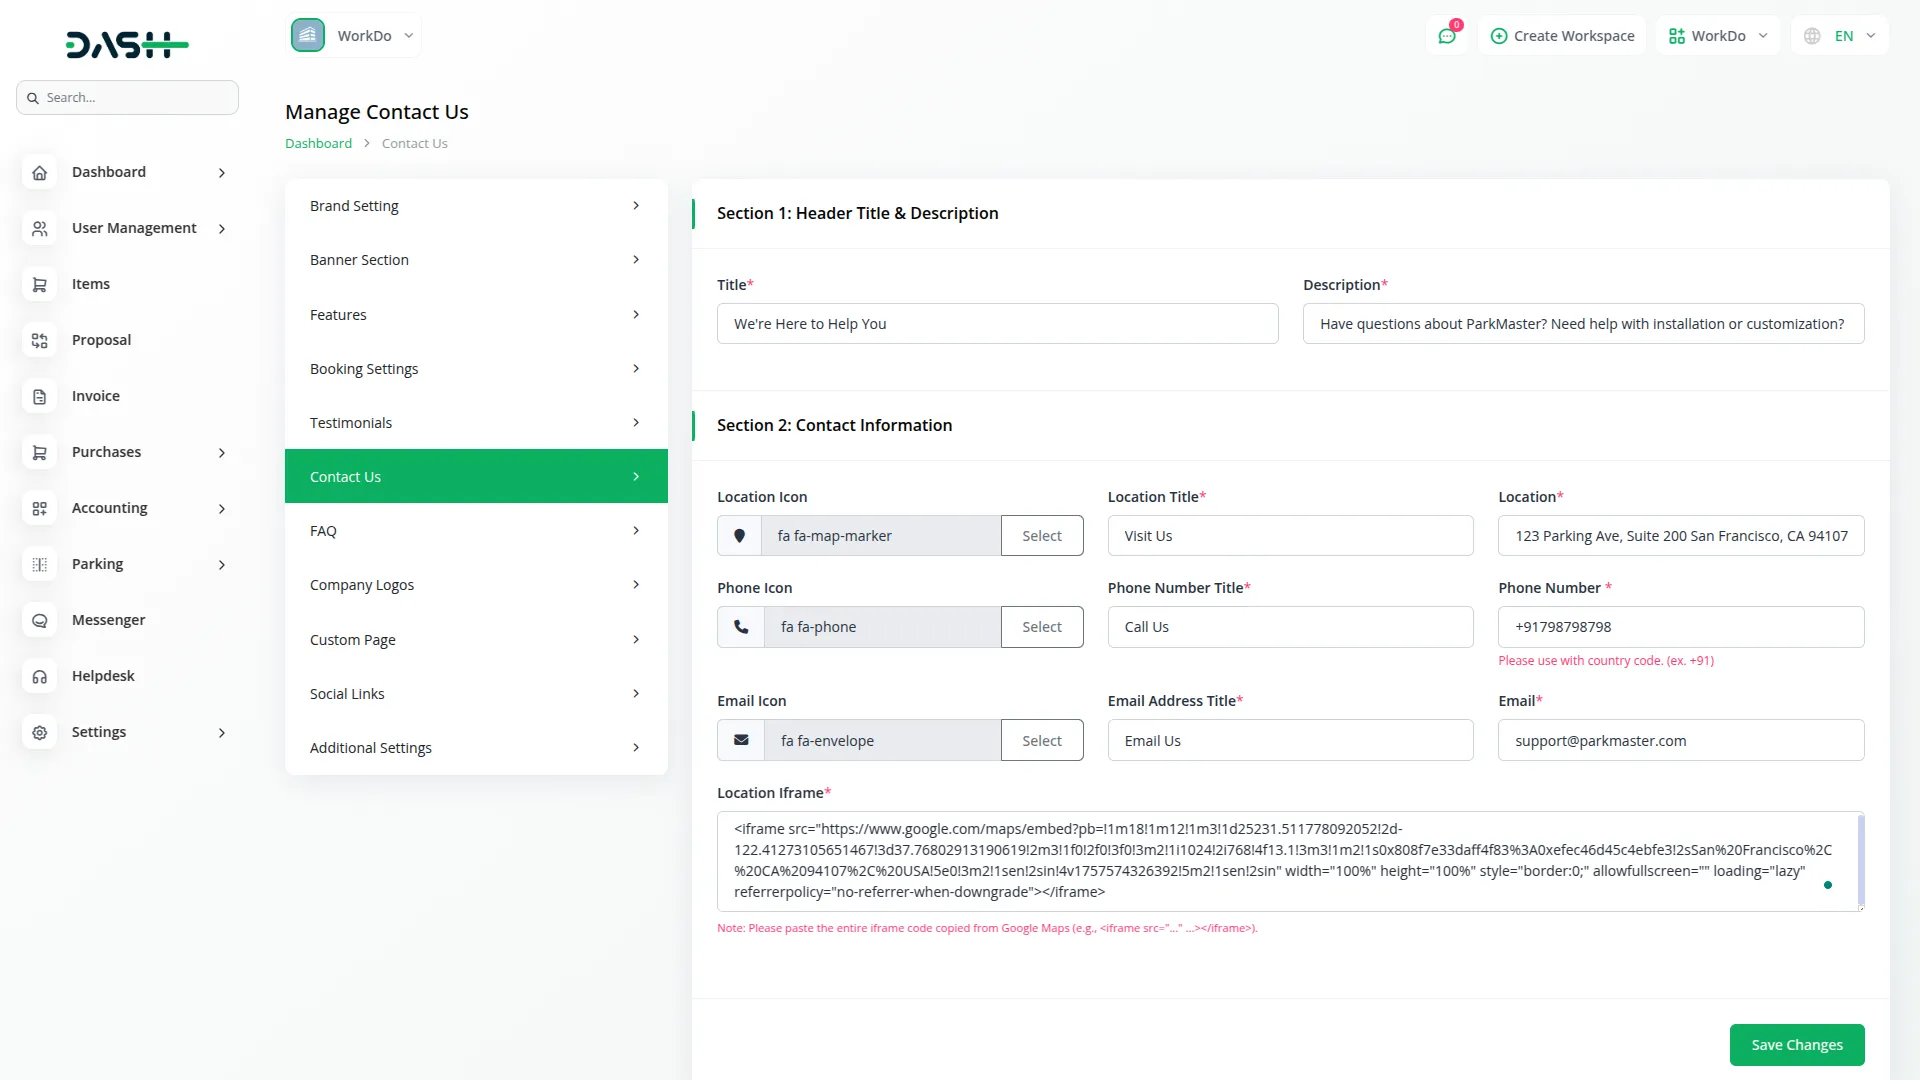Click the Location Iframe textarea scrollbar

pyautogui.click(x=1860, y=860)
